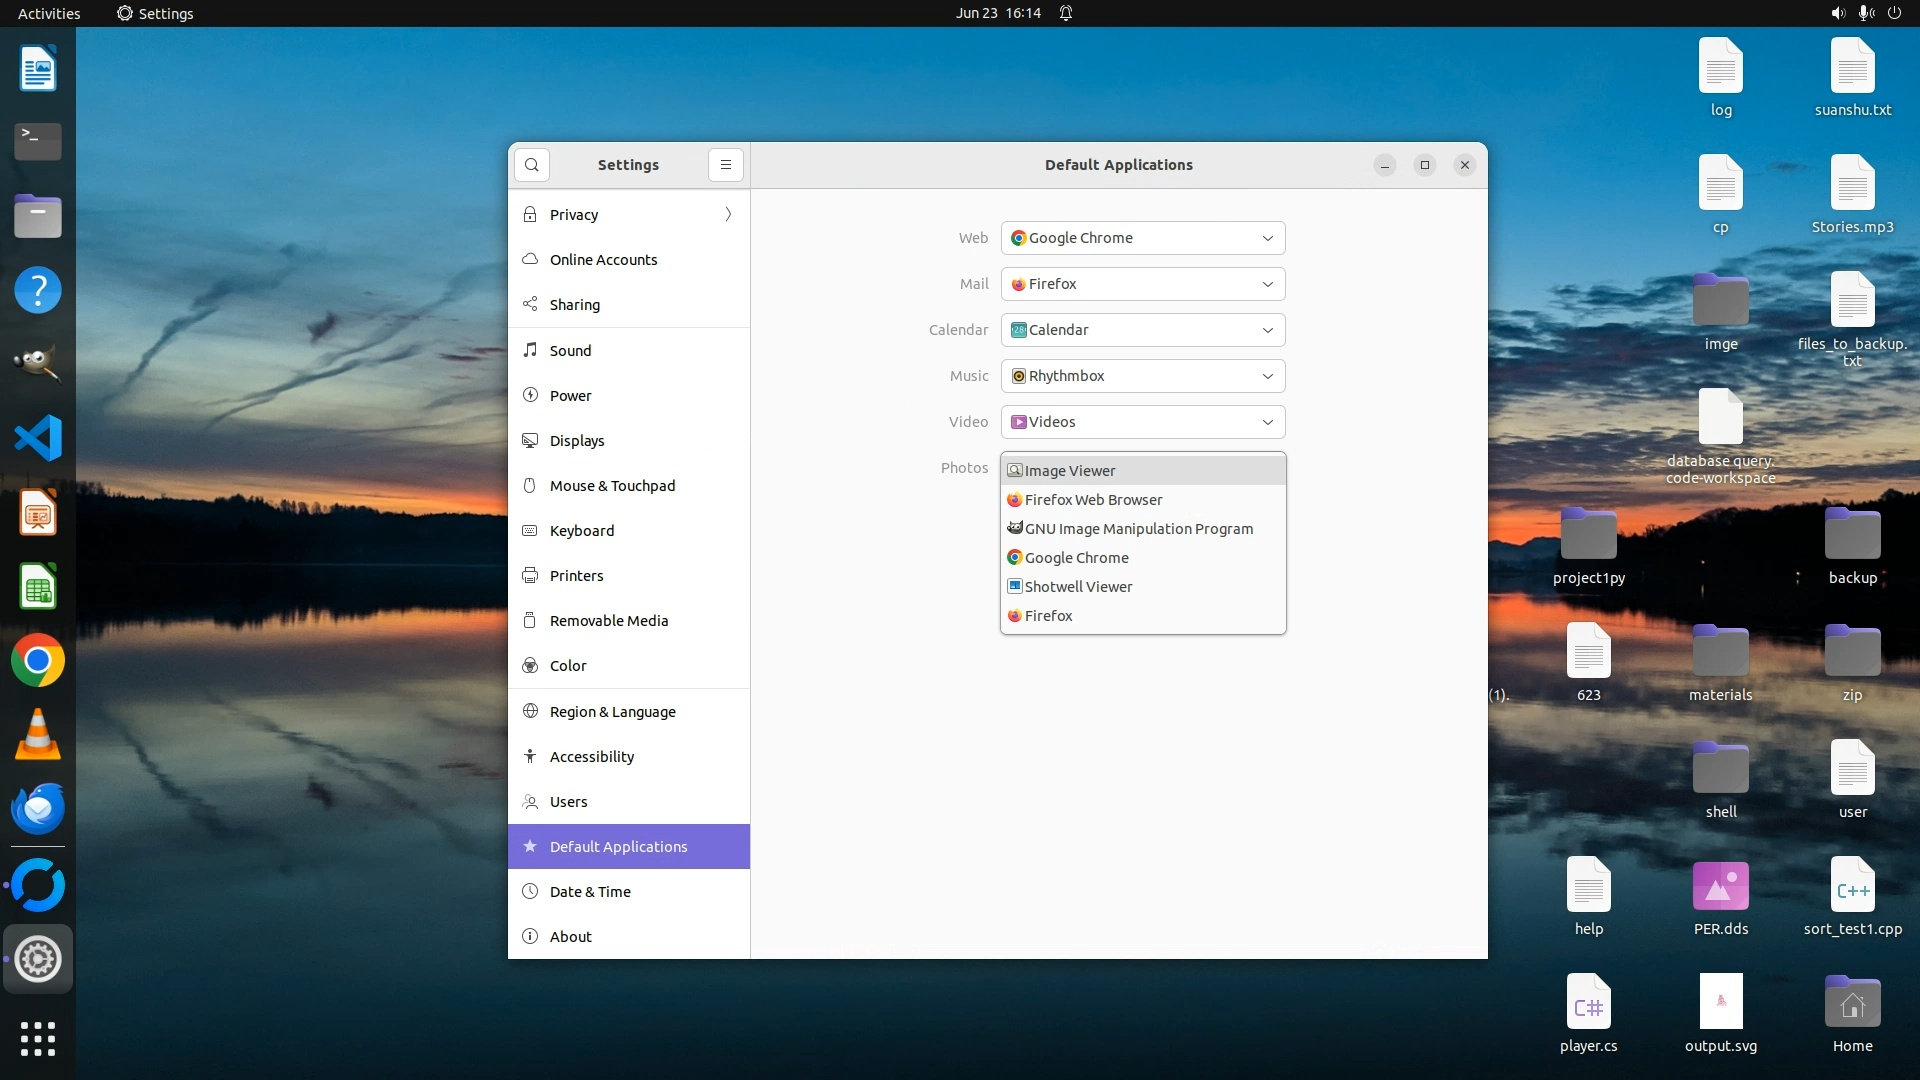Viewport: 1920px width, 1080px height.
Task: Pick Google Chrome in the Photos list
Action: pyautogui.click(x=1076, y=558)
